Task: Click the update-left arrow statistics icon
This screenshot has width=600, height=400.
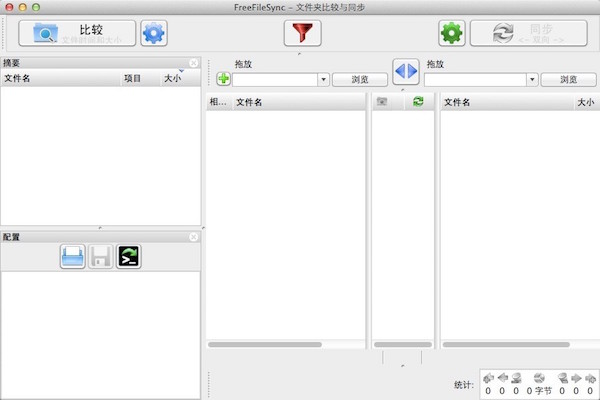Action: click(502, 378)
